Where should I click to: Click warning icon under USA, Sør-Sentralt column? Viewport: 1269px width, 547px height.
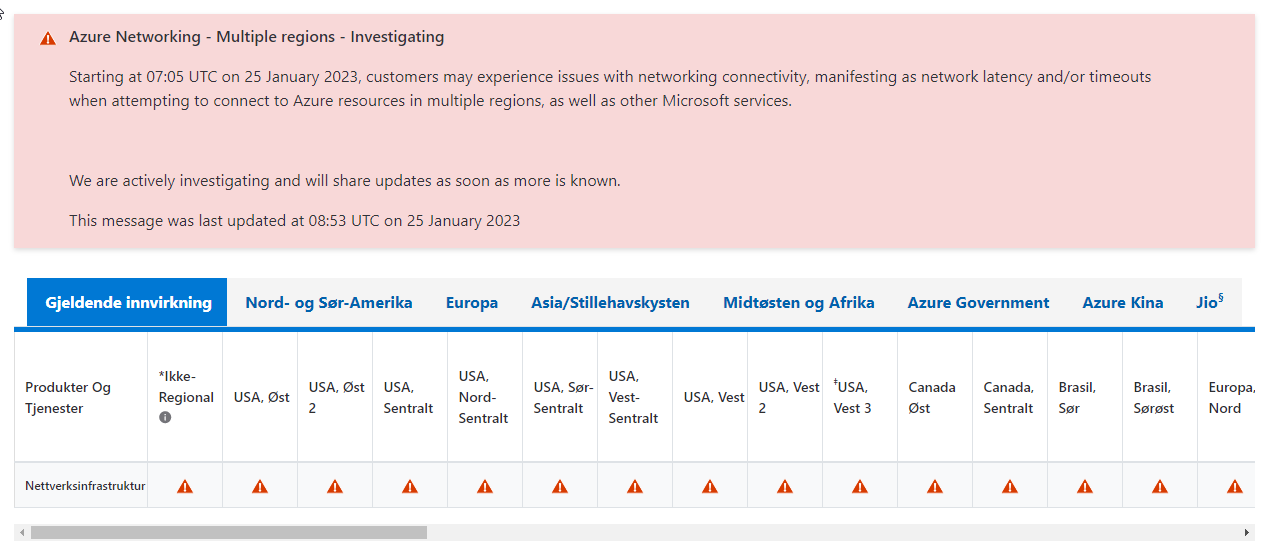pyautogui.click(x=560, y=487)
